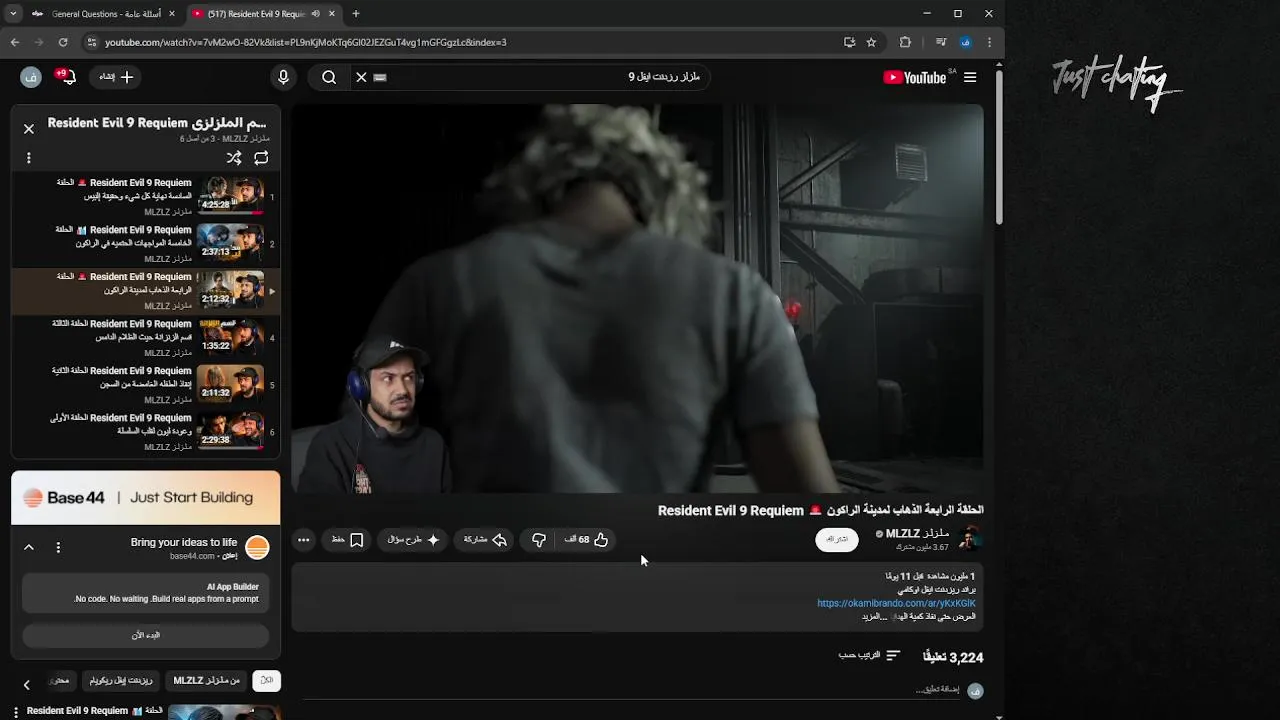Subscribe to the MLZLZ channel
The width and height of the screenshot is (1280, 720).
837,540
